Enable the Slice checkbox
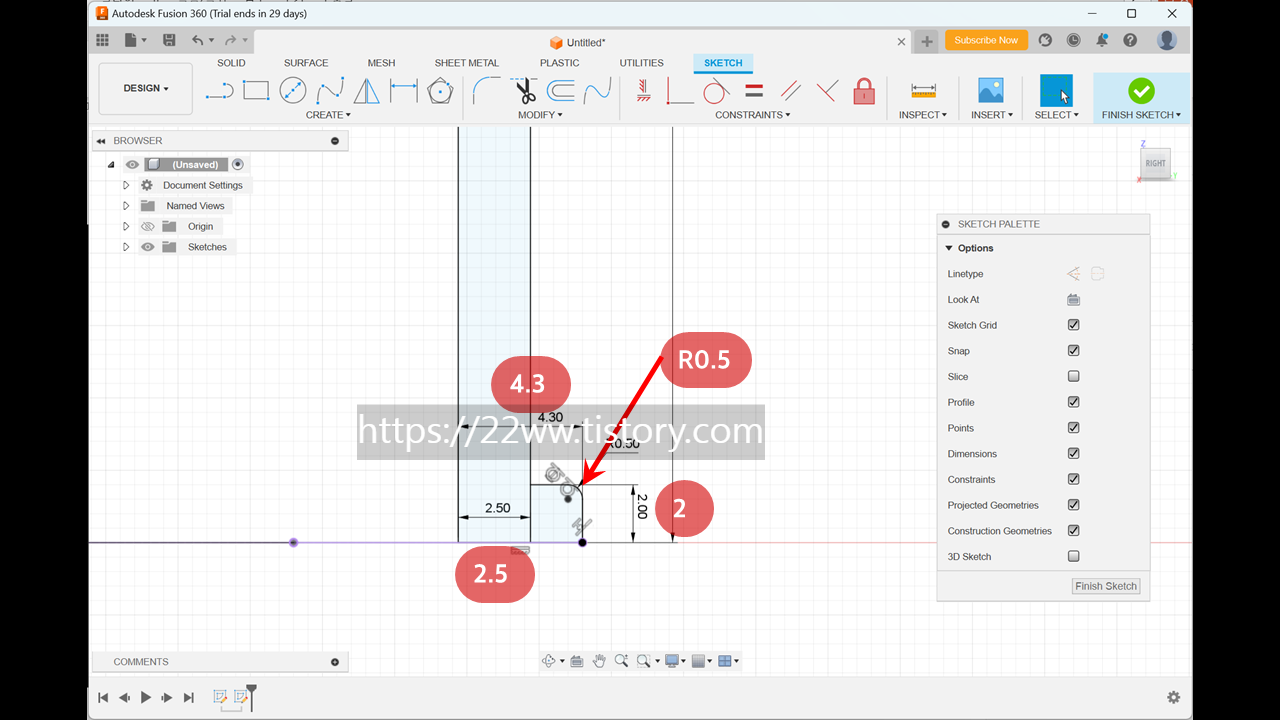Viewport: 1280px width, 720px height. tap(1073, 377)
